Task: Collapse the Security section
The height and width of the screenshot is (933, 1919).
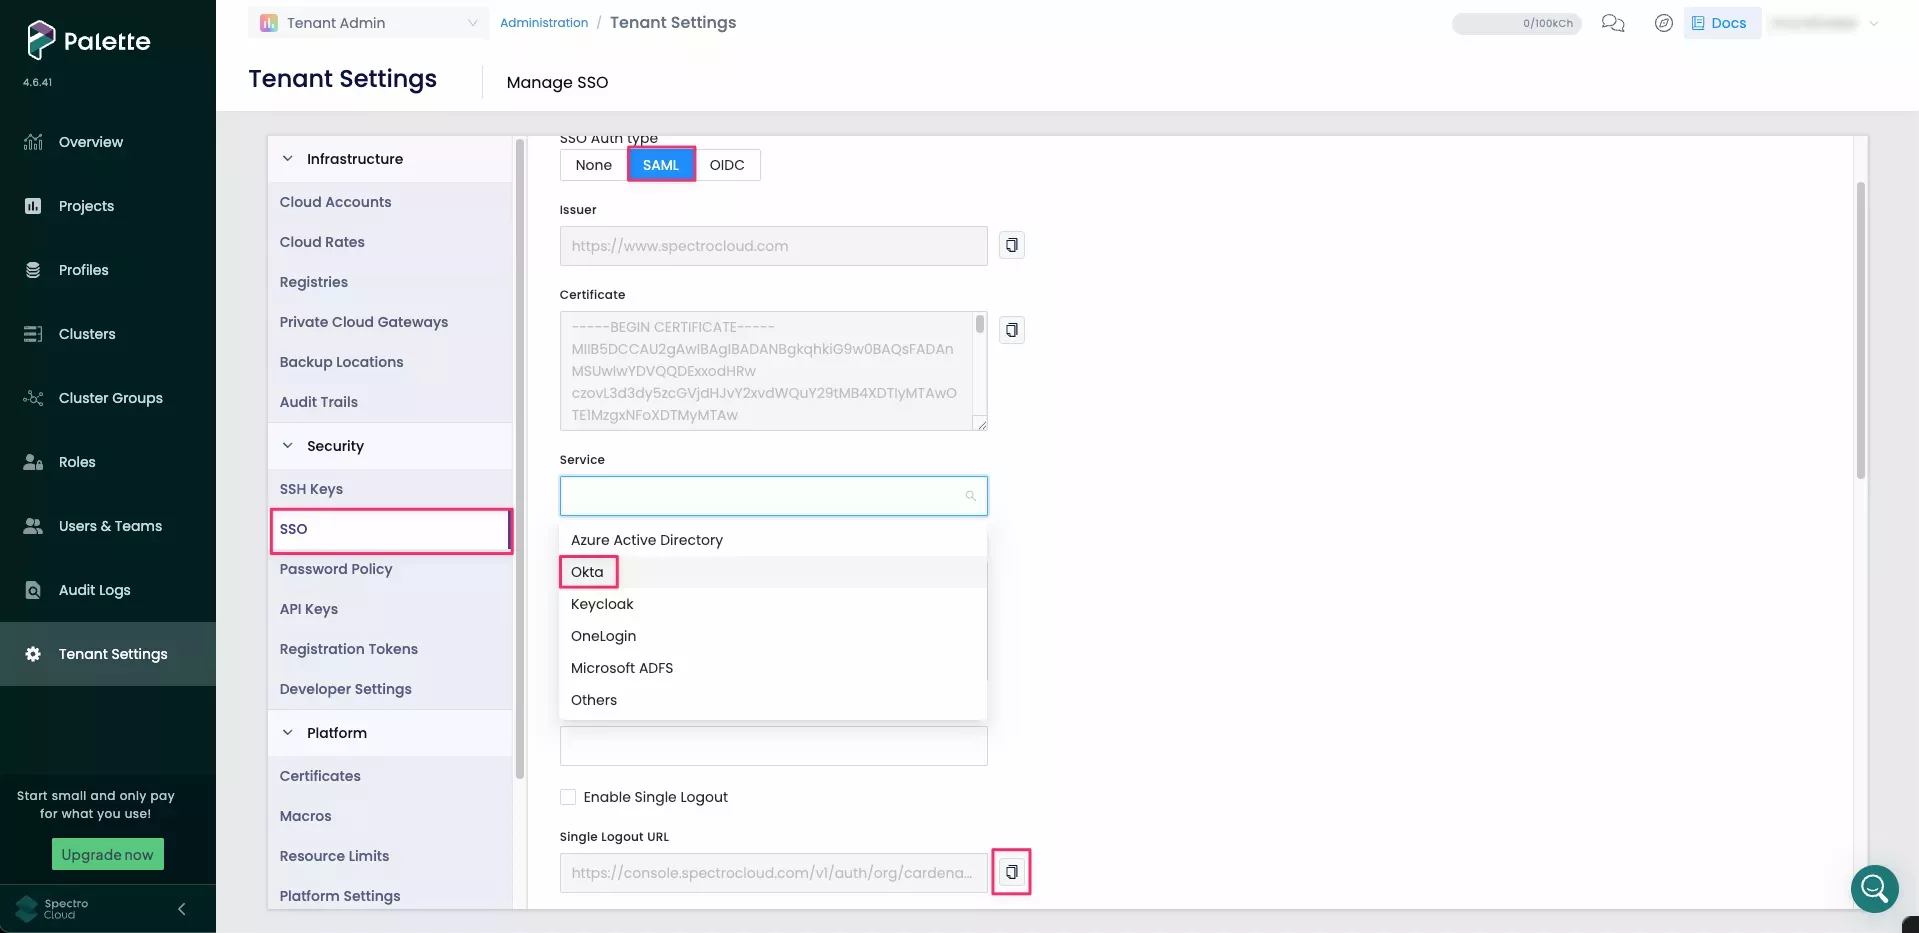Action: tap(287, 446)
